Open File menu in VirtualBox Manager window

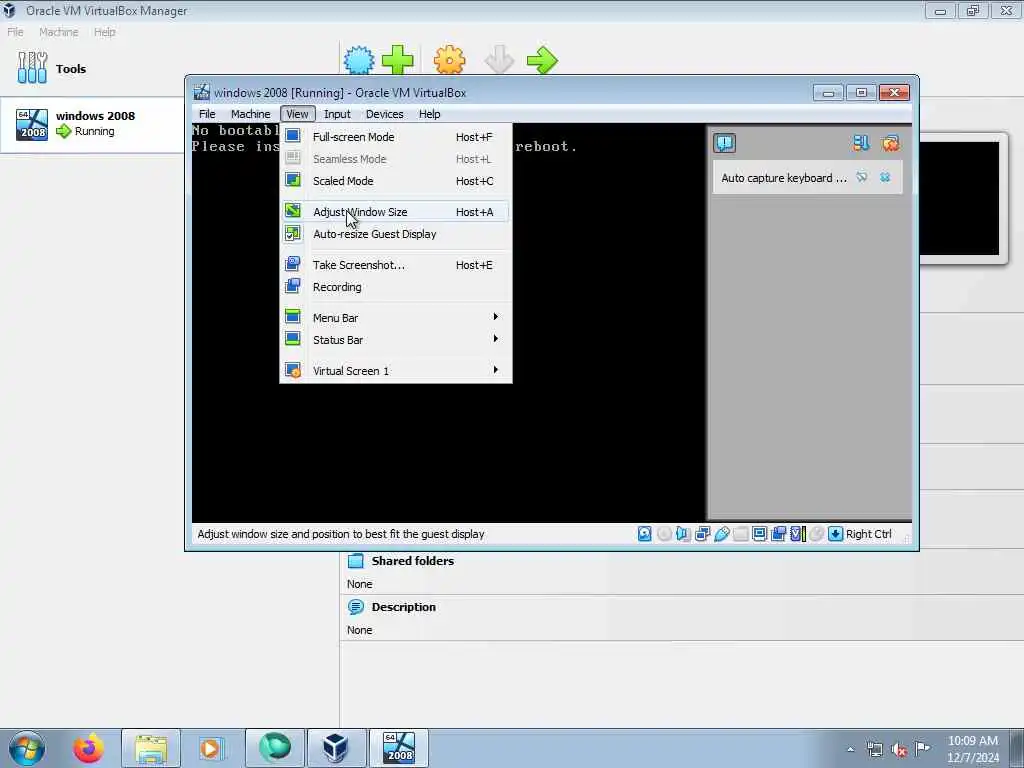(x=15, y=32)
